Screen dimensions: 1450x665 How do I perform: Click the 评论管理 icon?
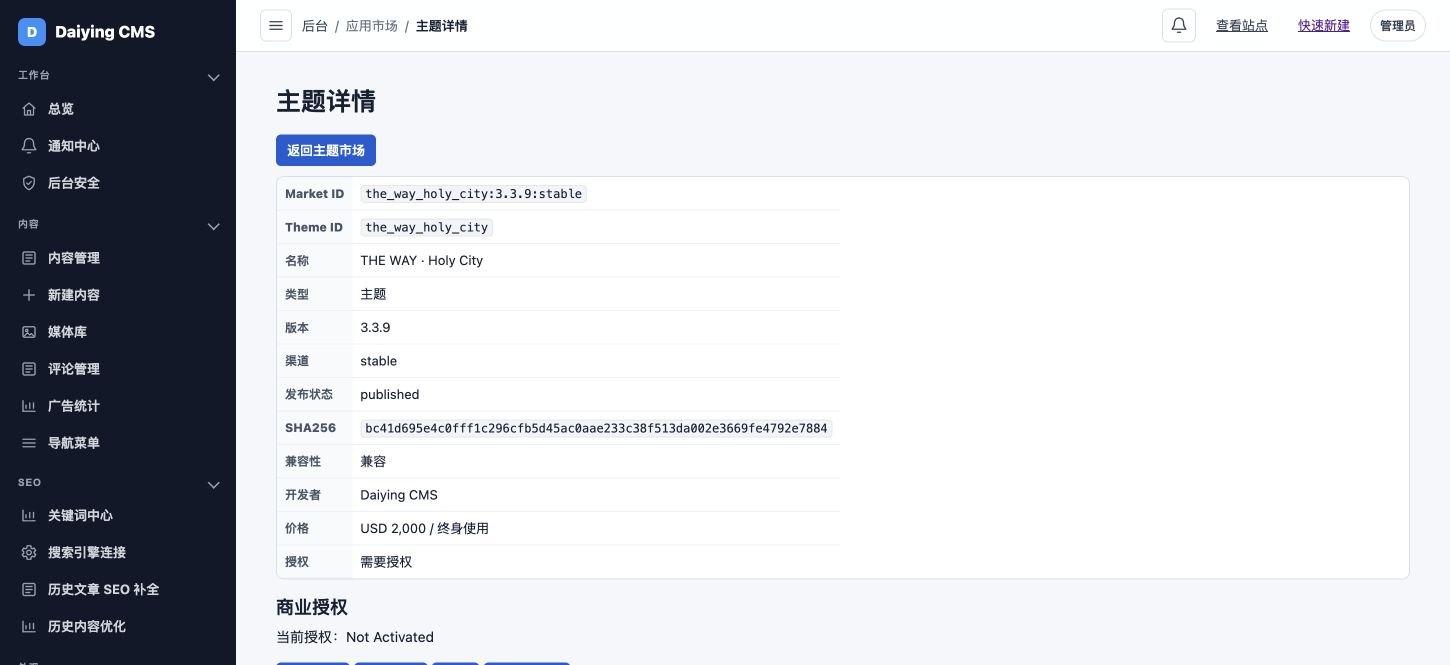click(x=29, y=369)
